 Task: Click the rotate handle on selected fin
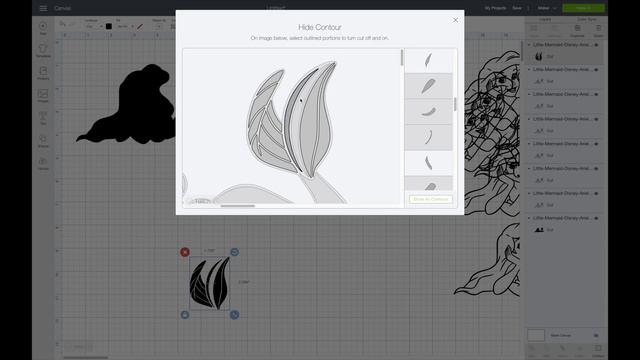point(234,252)
